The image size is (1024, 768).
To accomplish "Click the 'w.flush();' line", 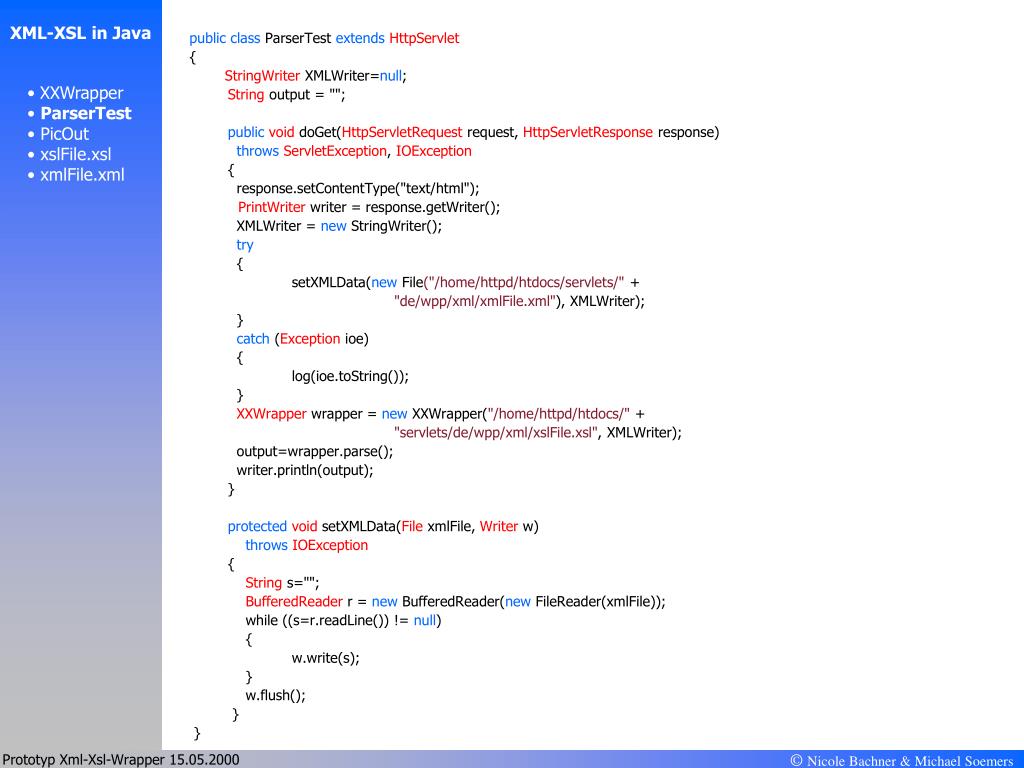I will [x=275, y=696].
